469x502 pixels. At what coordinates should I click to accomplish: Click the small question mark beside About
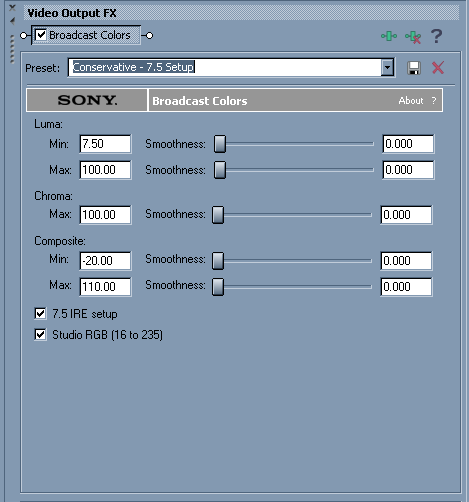[x=433, y=100]
